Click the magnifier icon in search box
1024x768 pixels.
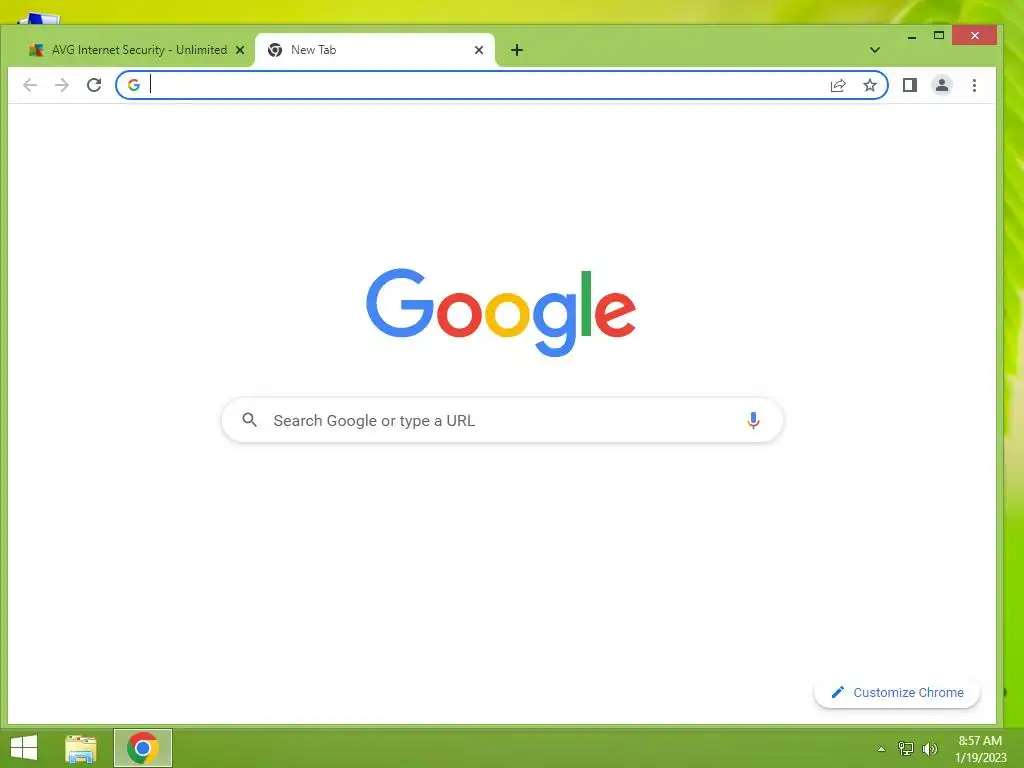[x=249, y=420]
